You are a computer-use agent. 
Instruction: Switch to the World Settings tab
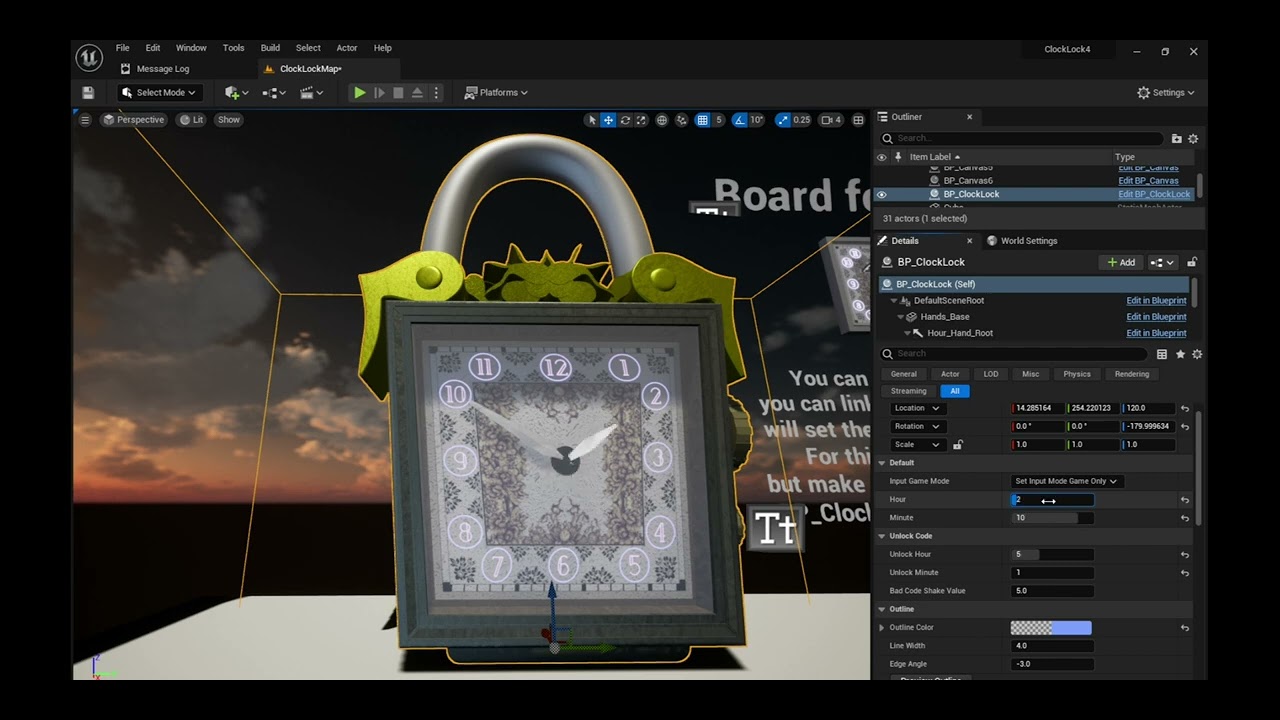point(1022,241)
